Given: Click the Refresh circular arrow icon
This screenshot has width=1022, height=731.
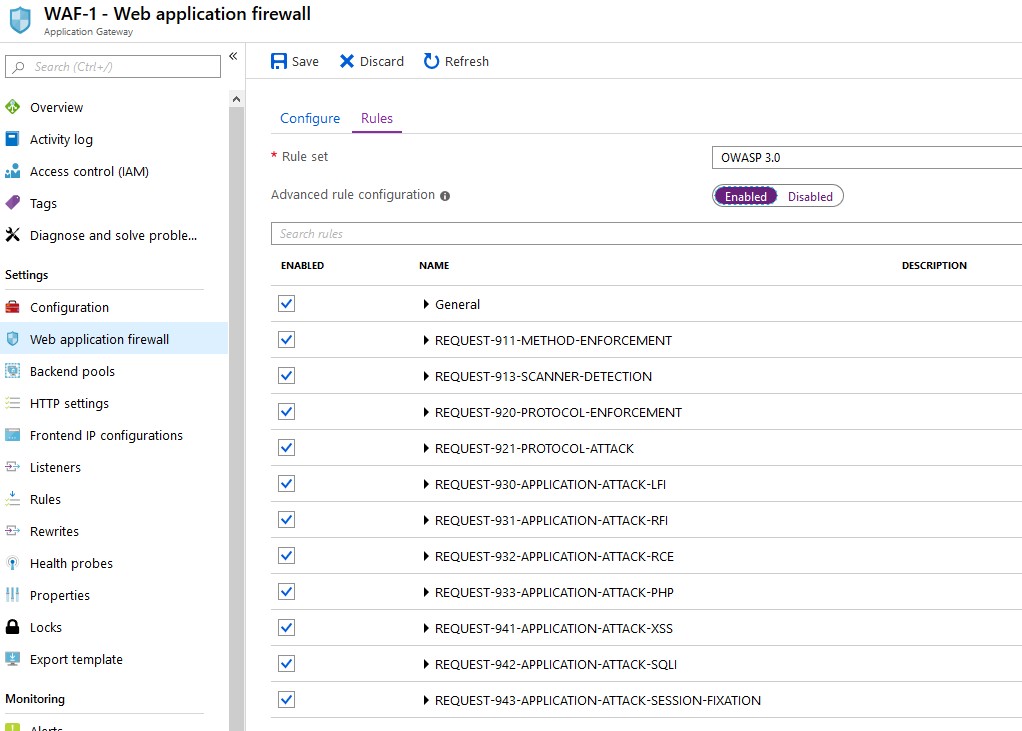Looking at the screenshot, I should point(431,61).
